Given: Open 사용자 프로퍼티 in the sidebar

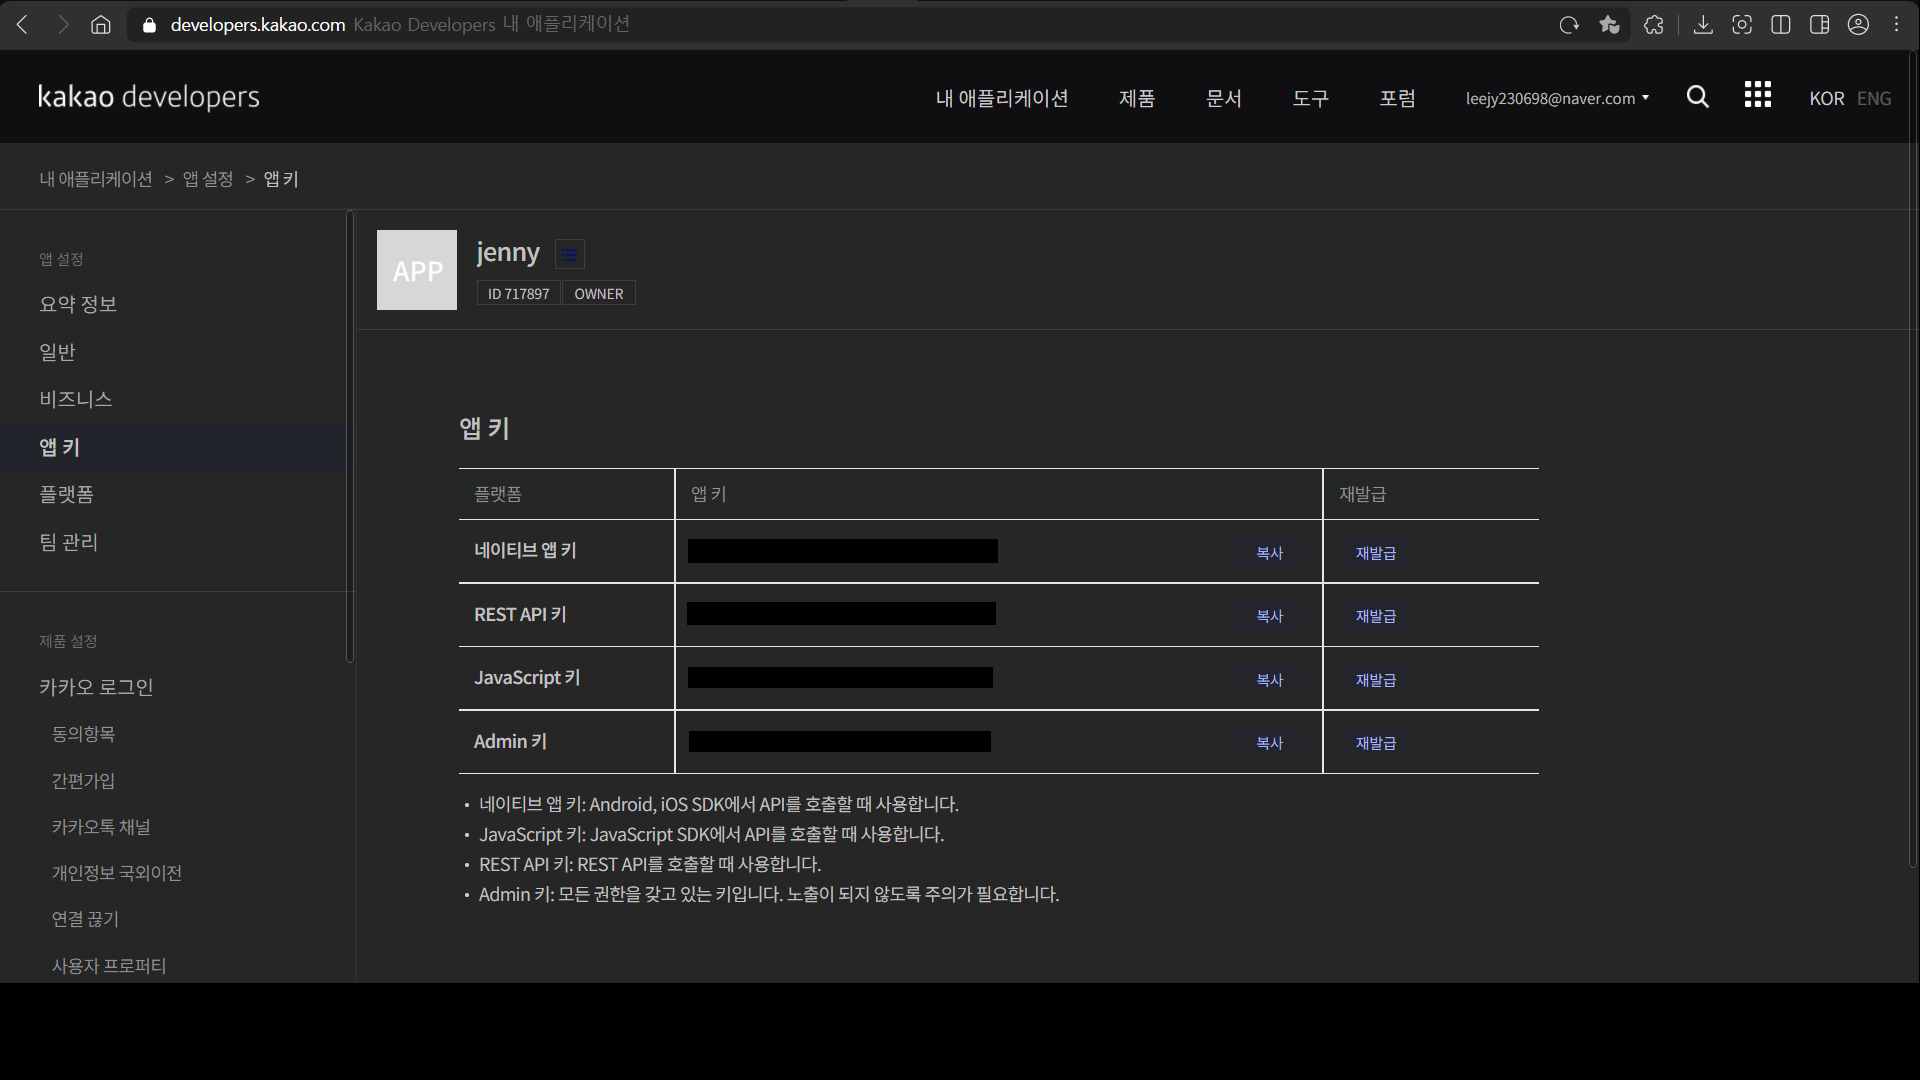Looking at the screenshot, I should pyautogui.click(x=109, y=966).
